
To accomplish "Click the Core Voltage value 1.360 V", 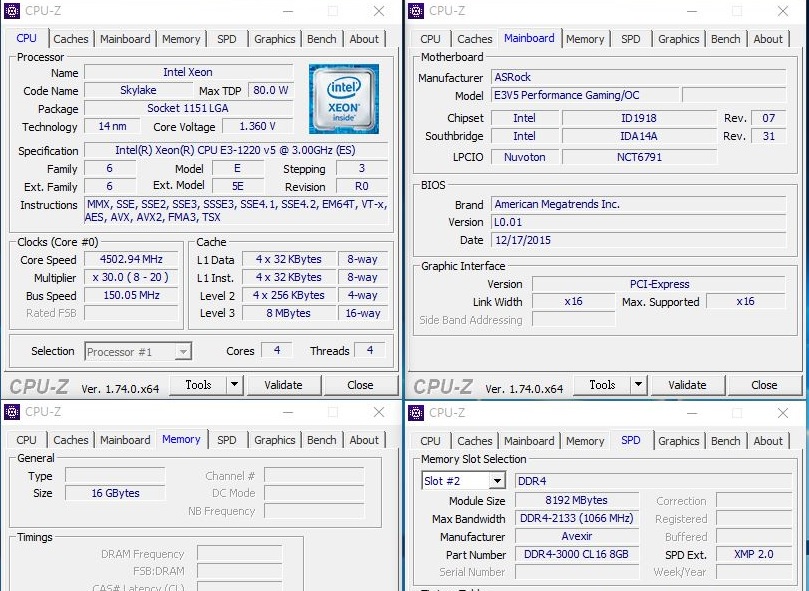I will click(257, 126).
